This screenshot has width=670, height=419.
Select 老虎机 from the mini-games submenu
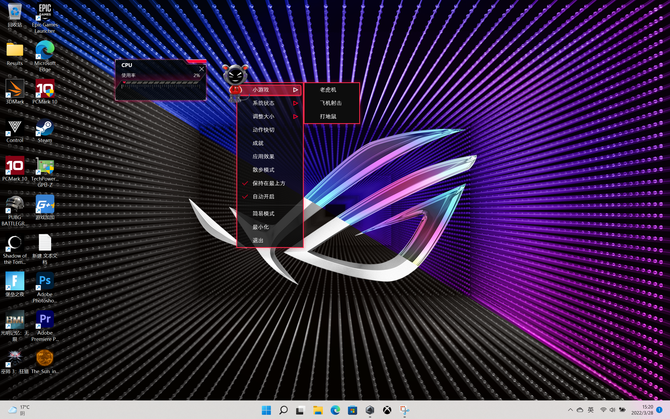tap(329, 90)
